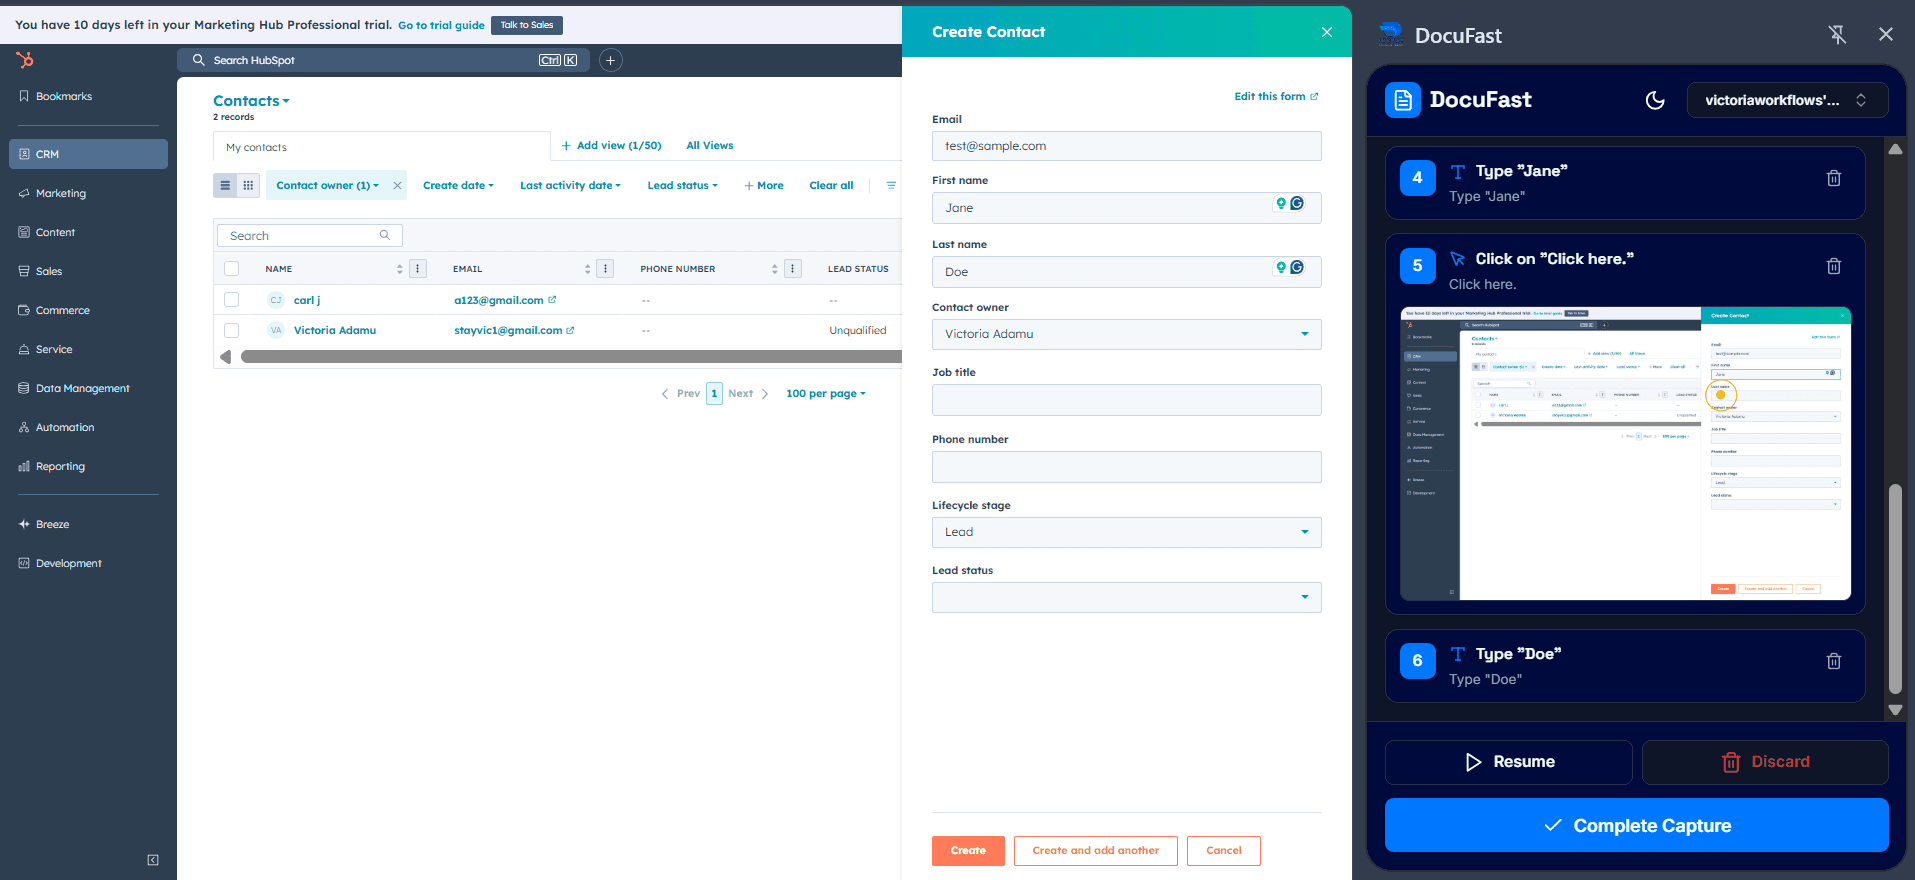Open All Views
1915x880 pixels.
coord(710,145)
